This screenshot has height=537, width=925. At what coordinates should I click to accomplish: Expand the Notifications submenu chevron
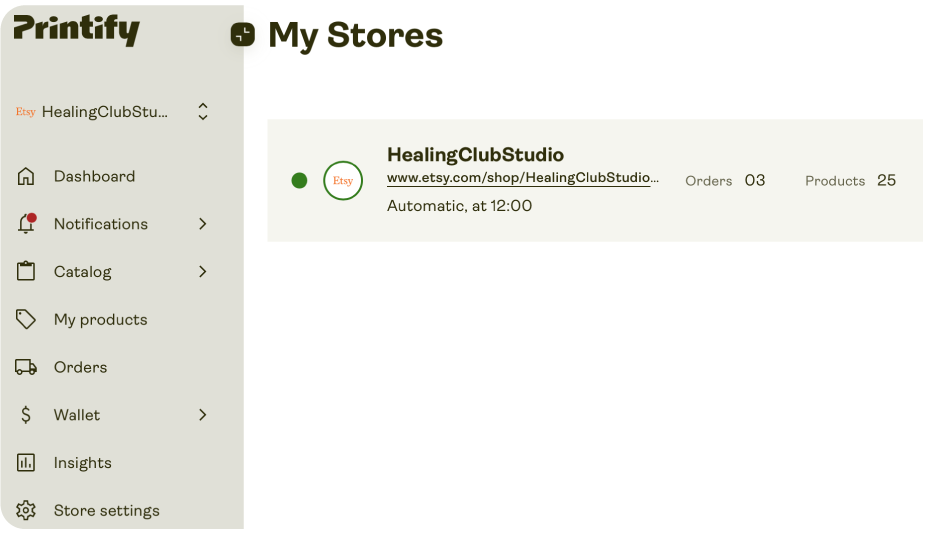point(203,224)
